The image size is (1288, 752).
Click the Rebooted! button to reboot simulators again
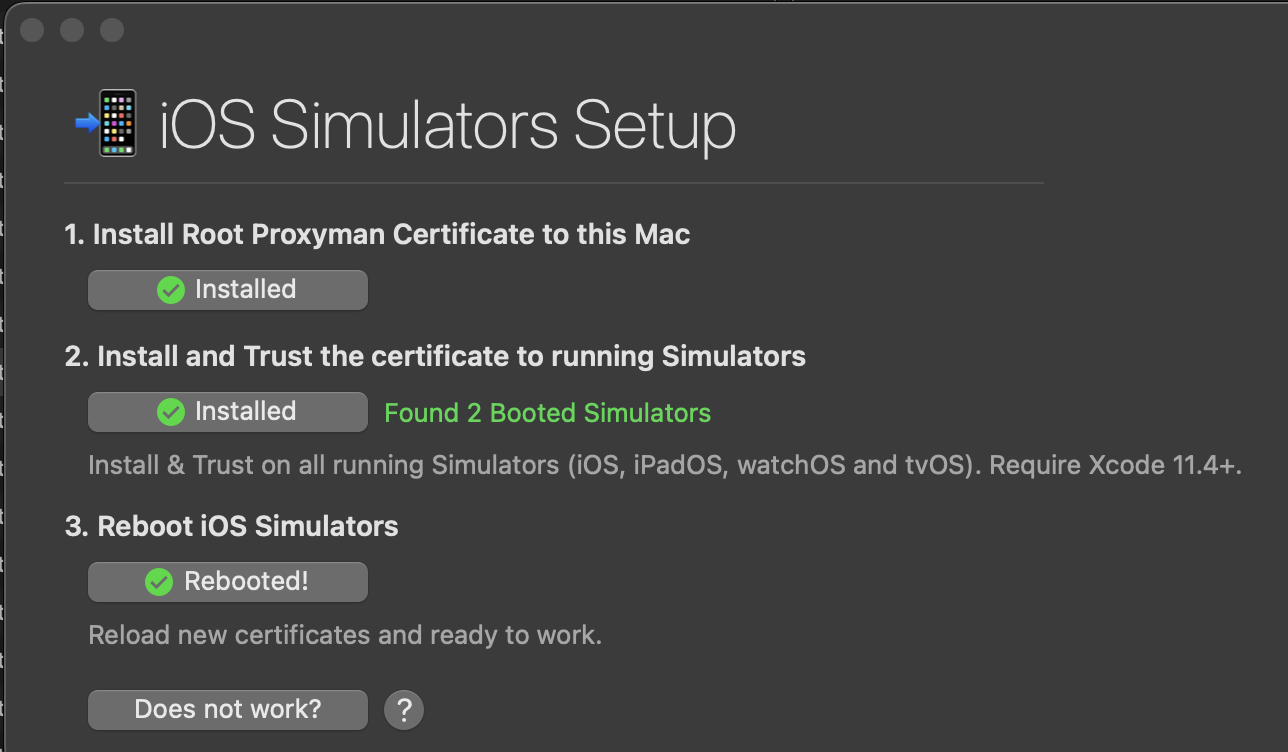pyautogui.click(x=227, y=581)
